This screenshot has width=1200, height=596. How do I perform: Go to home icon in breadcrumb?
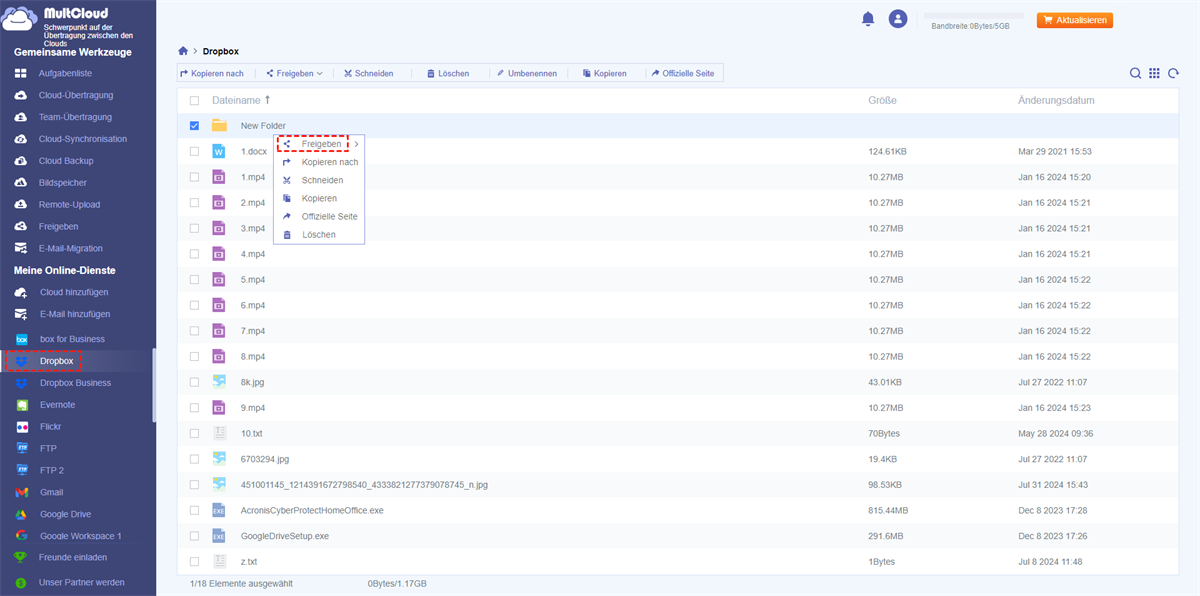(183, 51)
